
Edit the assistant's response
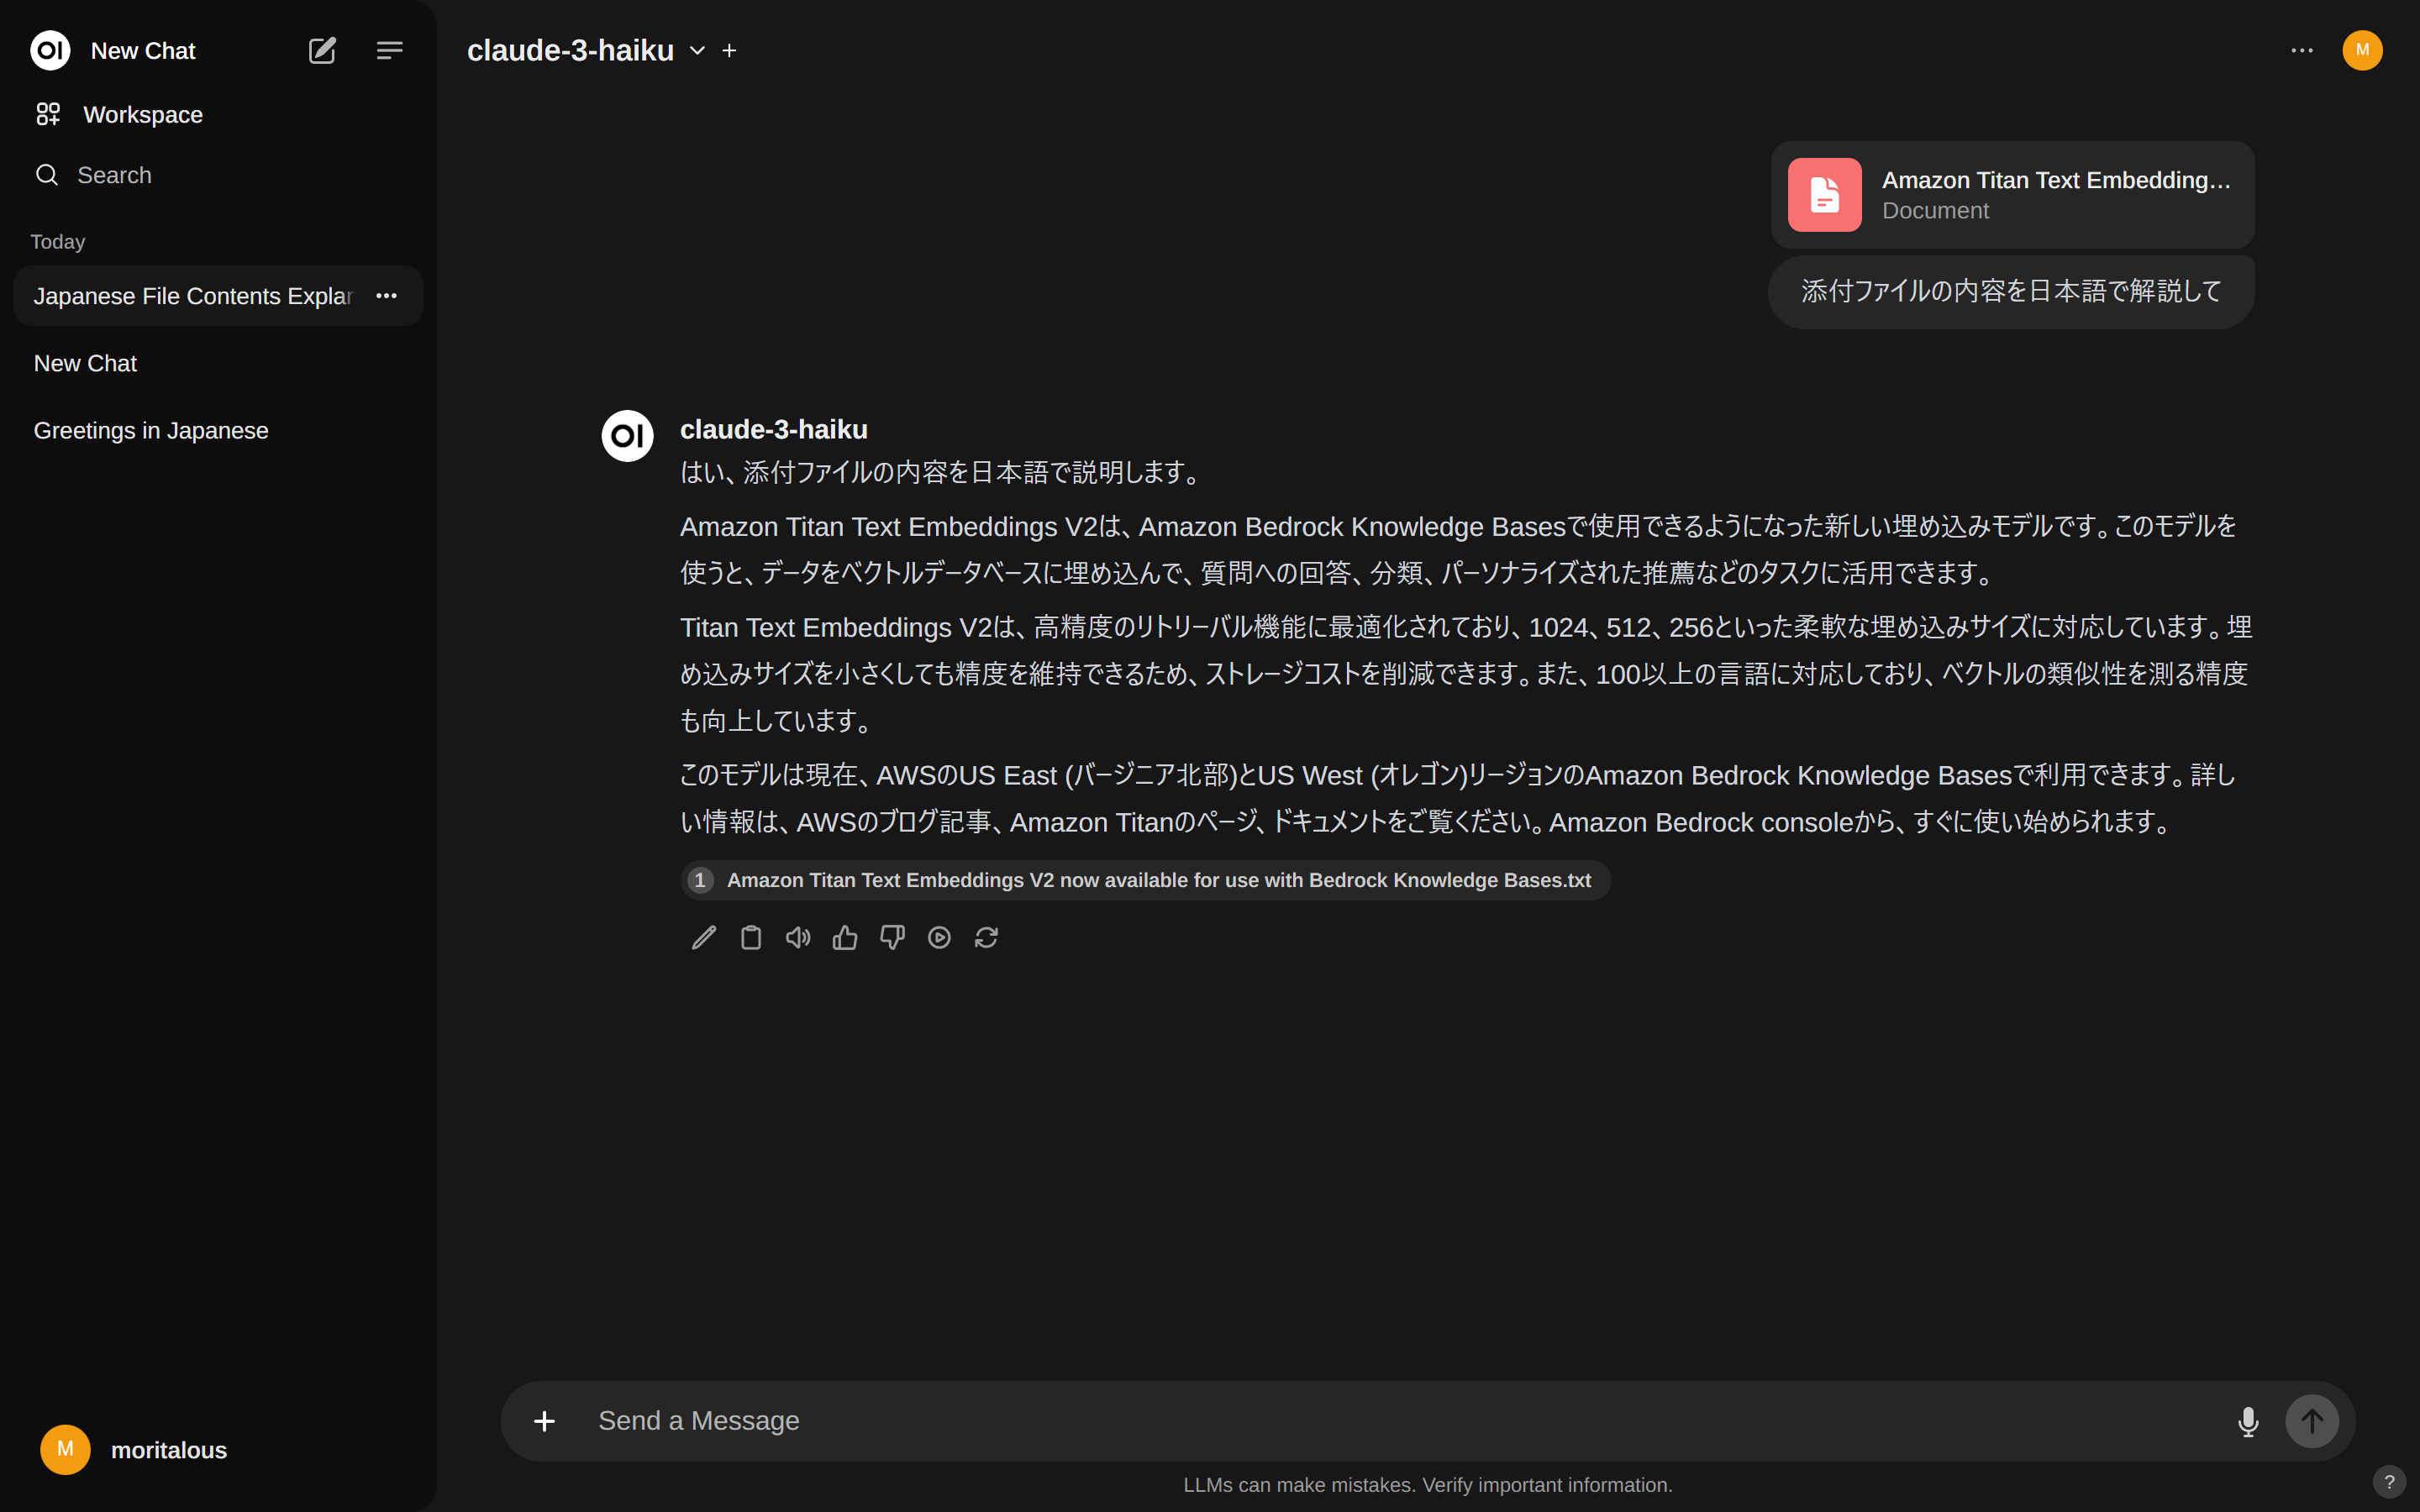[703, 937]
